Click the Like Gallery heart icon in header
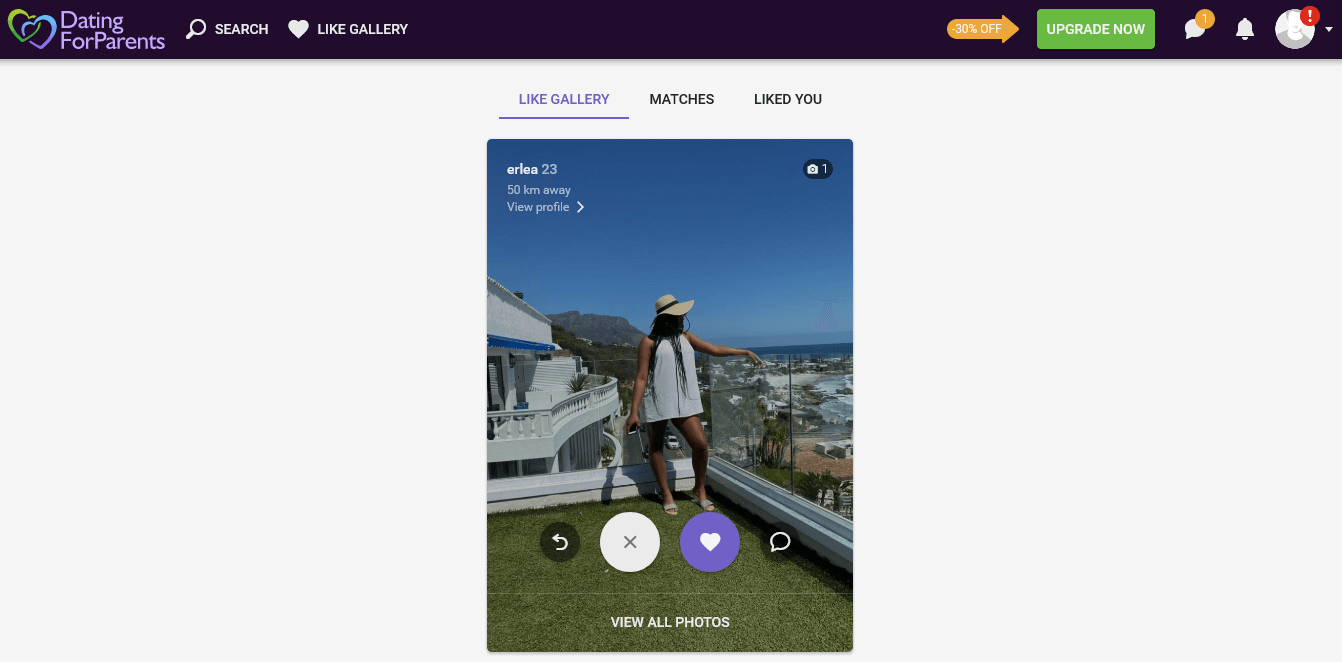Image resolution: width=1342 pixels, height=662 pixels. point(298,30)
